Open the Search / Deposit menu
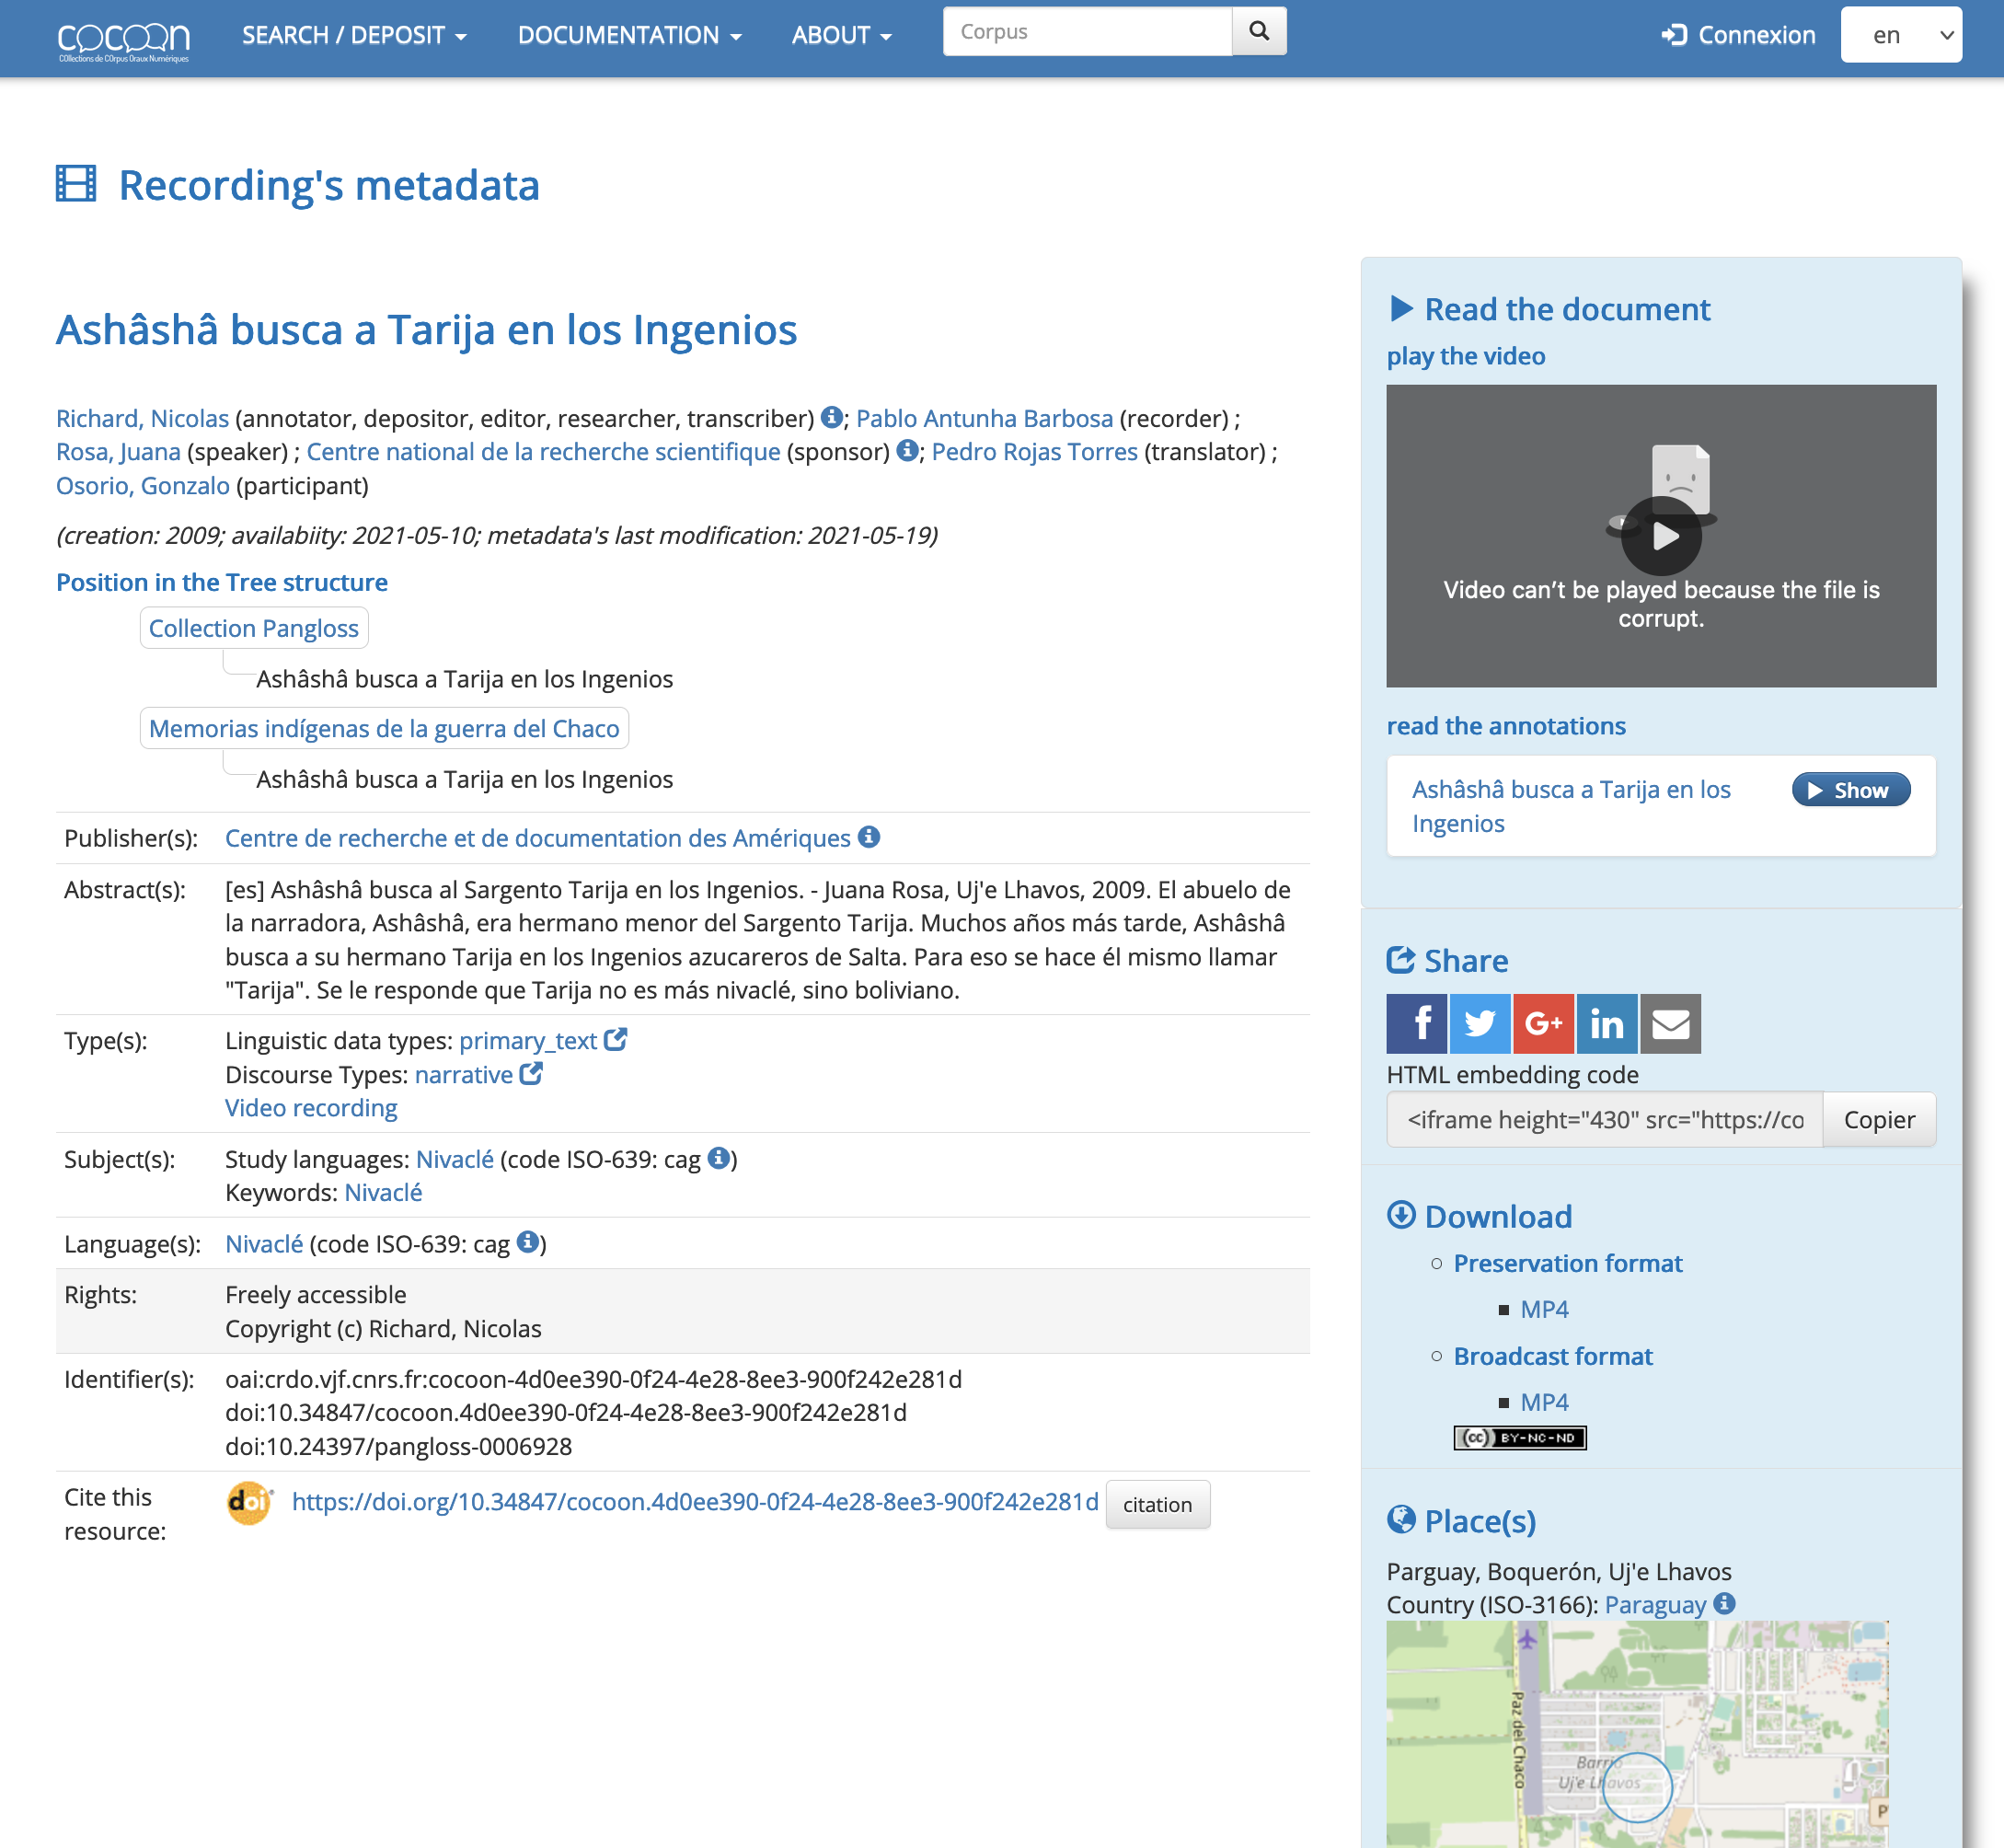Screen dimensions: 2004x1848 [355, 36]
